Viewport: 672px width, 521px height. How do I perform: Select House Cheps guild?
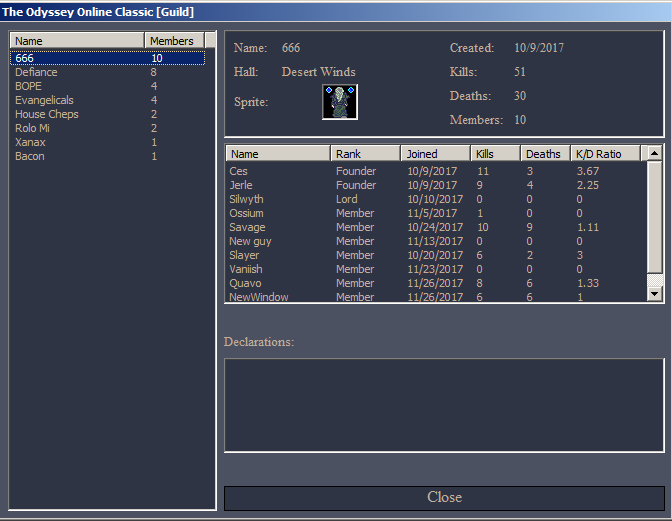tap(46, 115)
